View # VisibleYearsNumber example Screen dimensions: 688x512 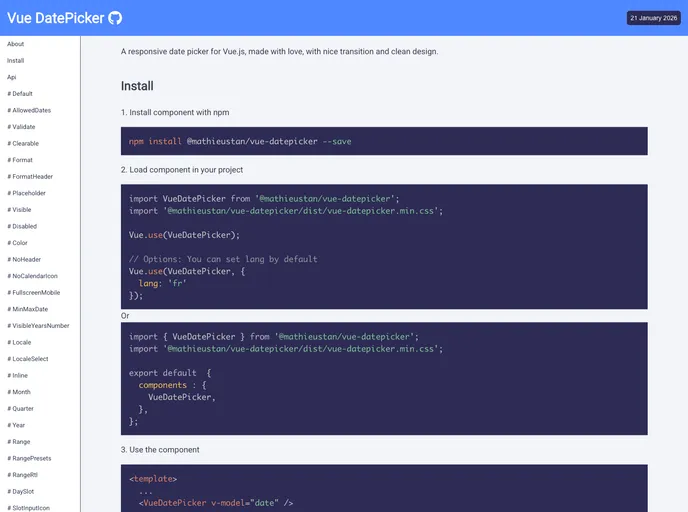(38, 326)
